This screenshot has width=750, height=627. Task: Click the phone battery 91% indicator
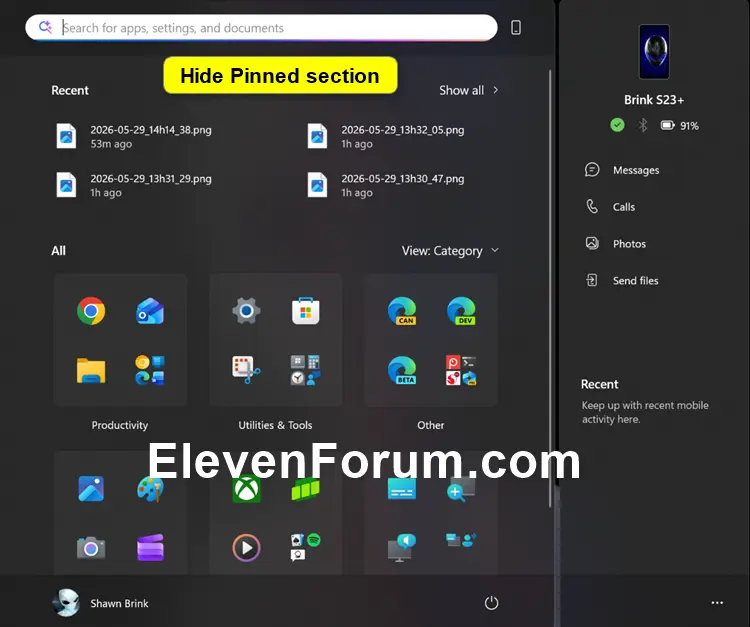coord(679,126)
